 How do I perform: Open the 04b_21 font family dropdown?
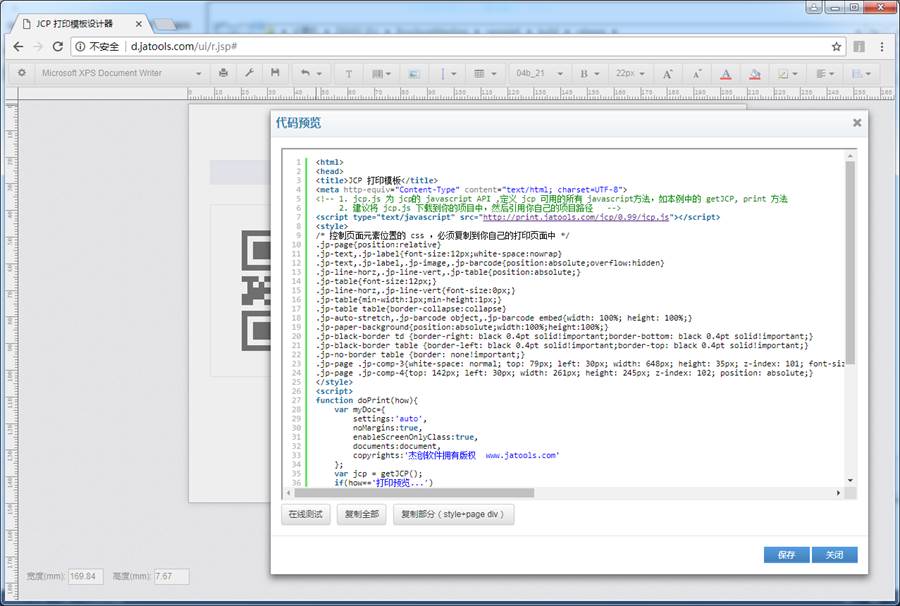(538, 73)
